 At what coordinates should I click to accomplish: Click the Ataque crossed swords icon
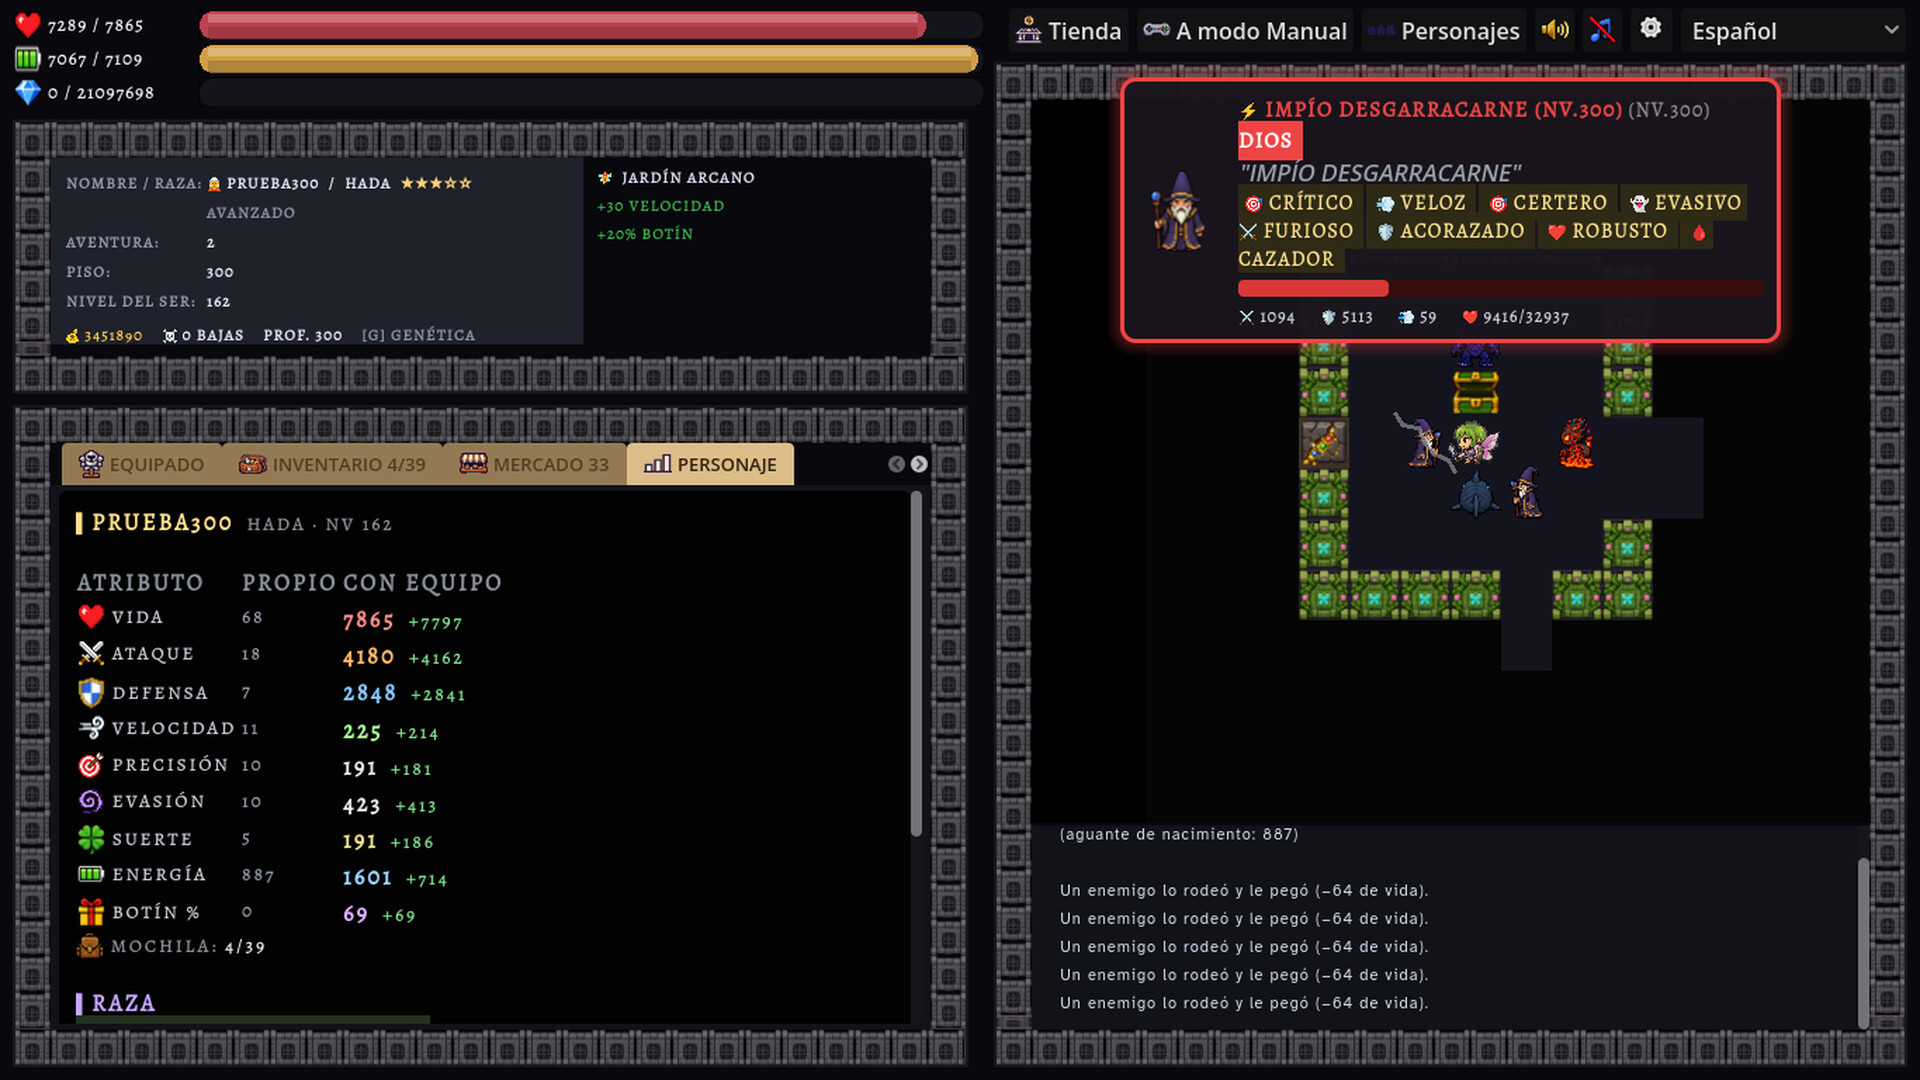pos(91,653)
